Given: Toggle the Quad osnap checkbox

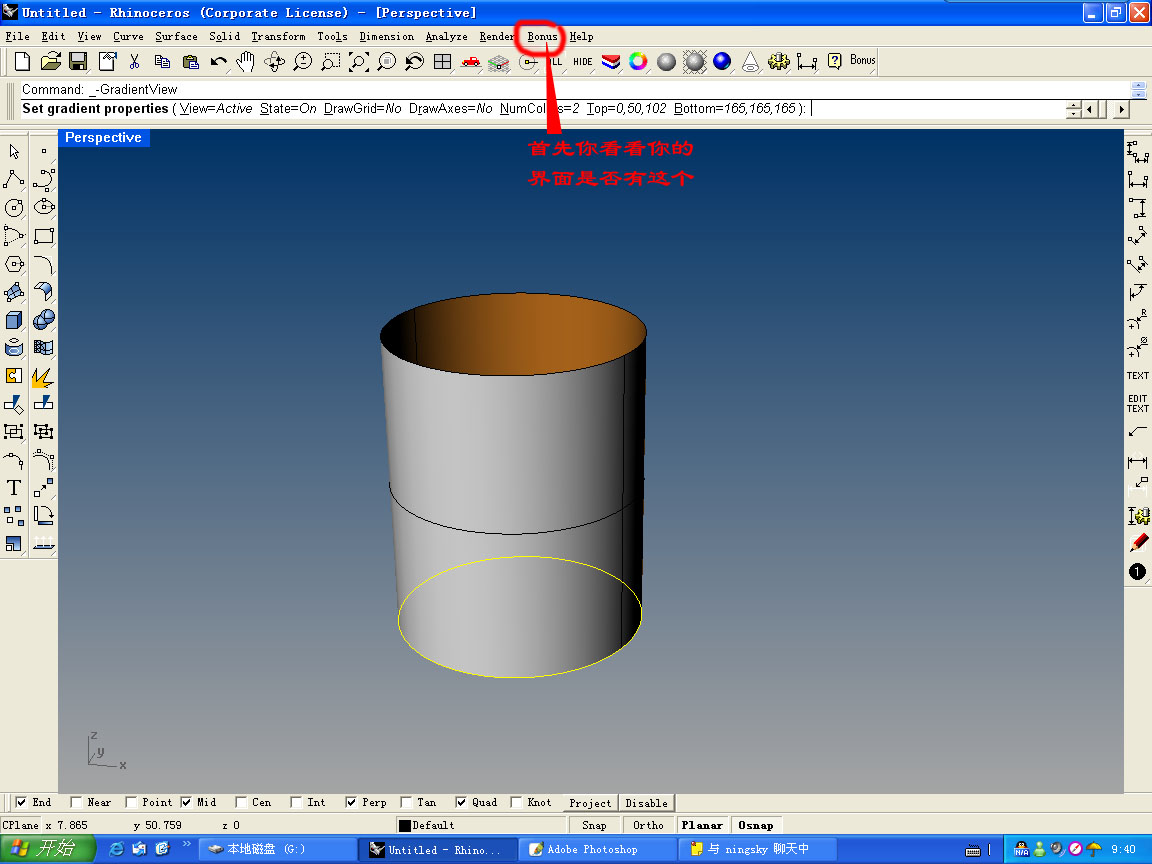Looking at the screenshot, I should pyautogui.click(x=461, y=802).
